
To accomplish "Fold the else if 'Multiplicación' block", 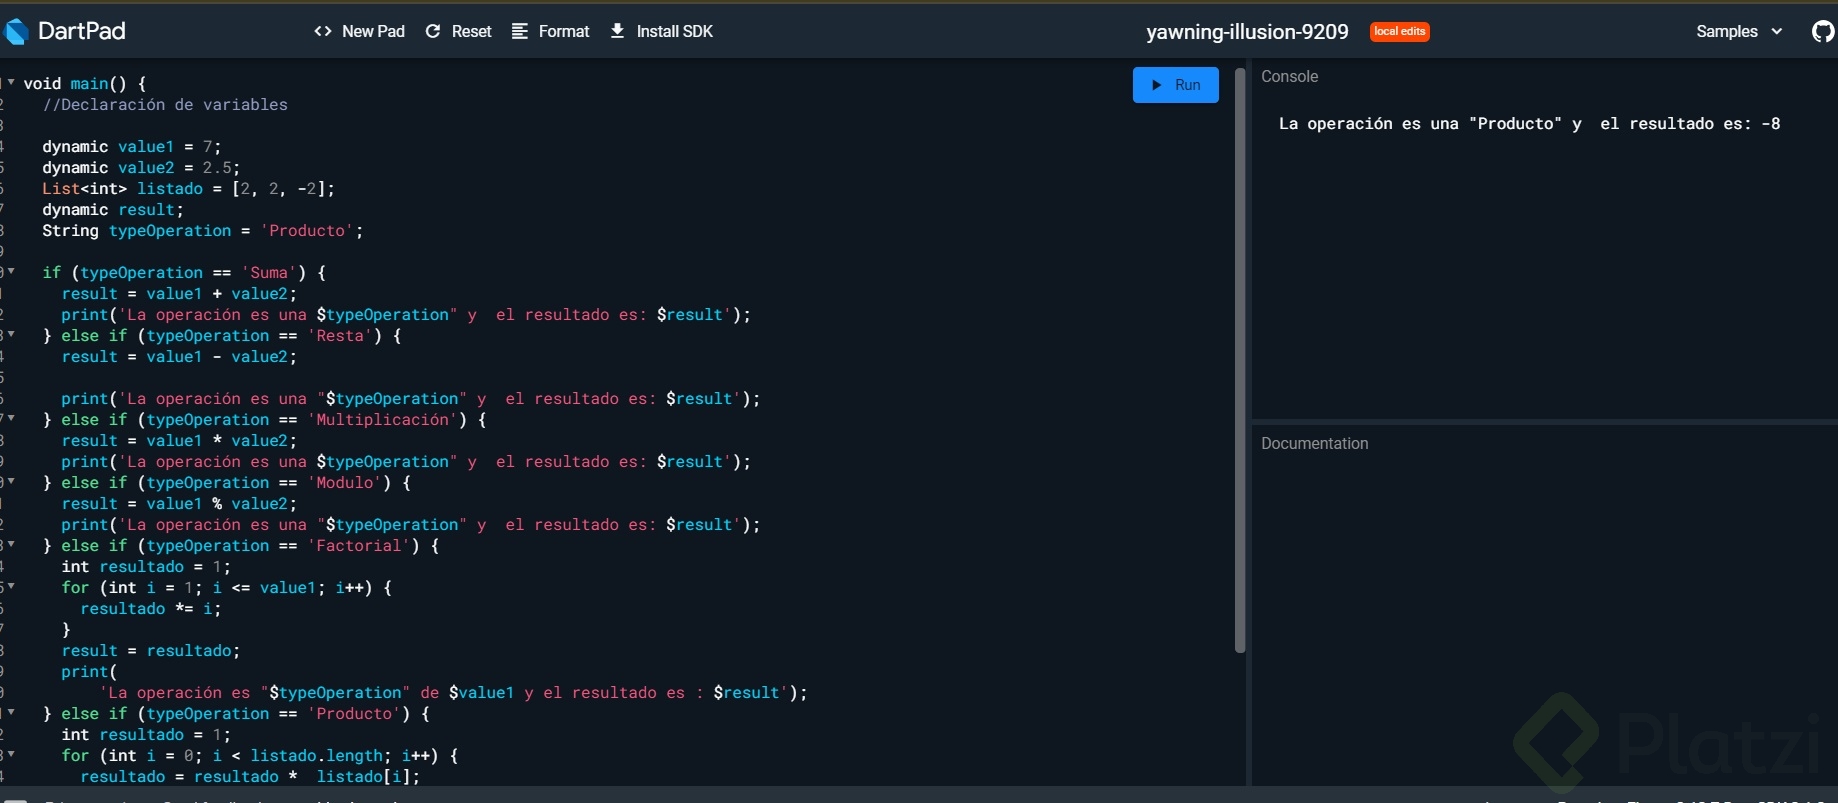I will [11, 418].
